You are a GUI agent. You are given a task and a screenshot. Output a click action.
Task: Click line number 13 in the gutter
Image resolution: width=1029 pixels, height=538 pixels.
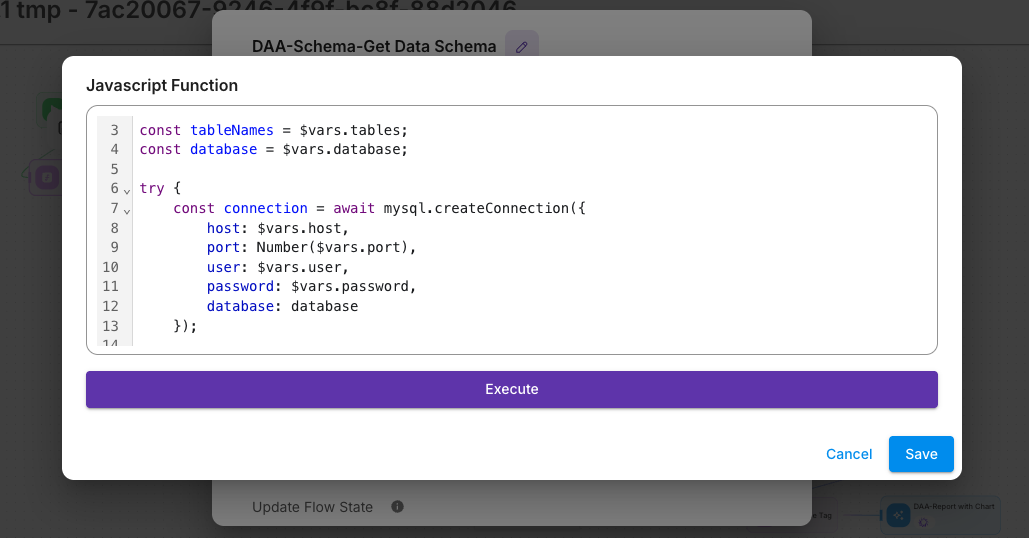point(110,326)
